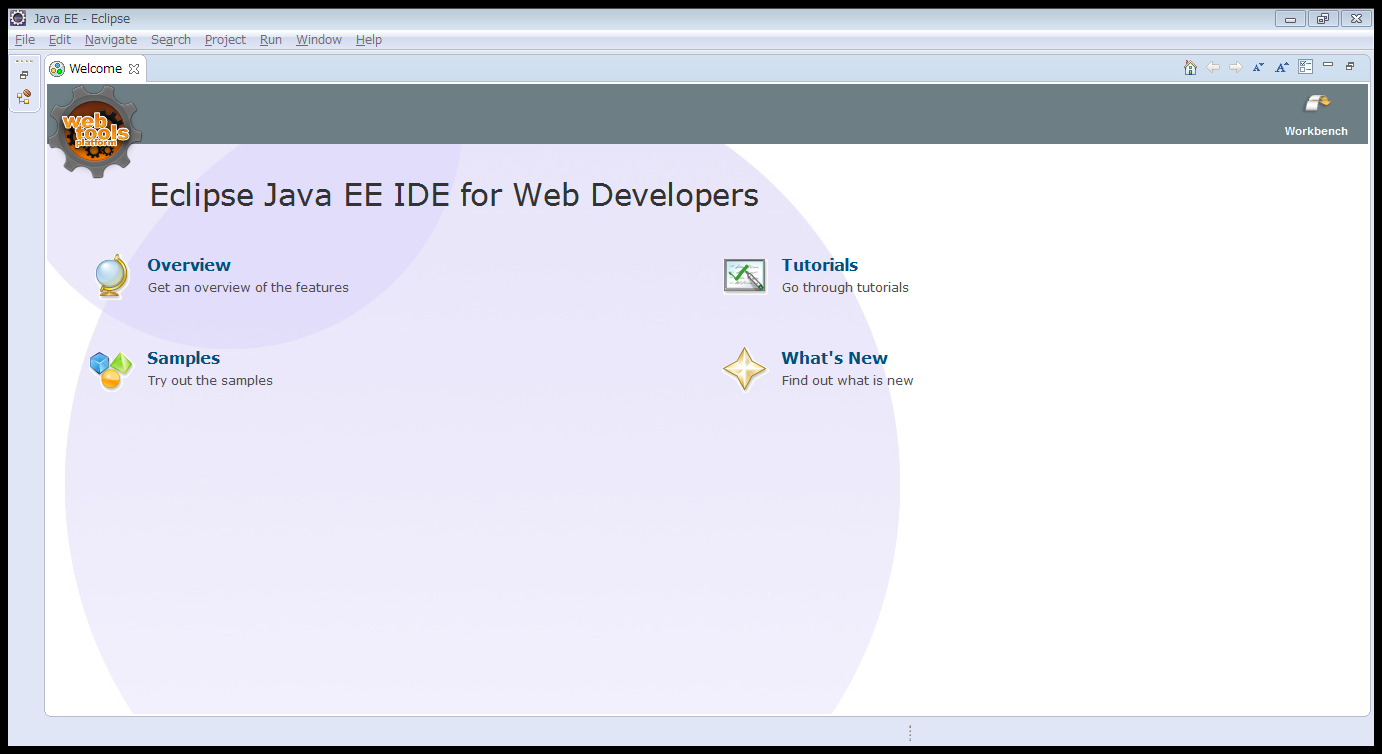The image size is (1382, 754).
Task: Click the Tutorials checkmark board icon
Action: [744, 276]
